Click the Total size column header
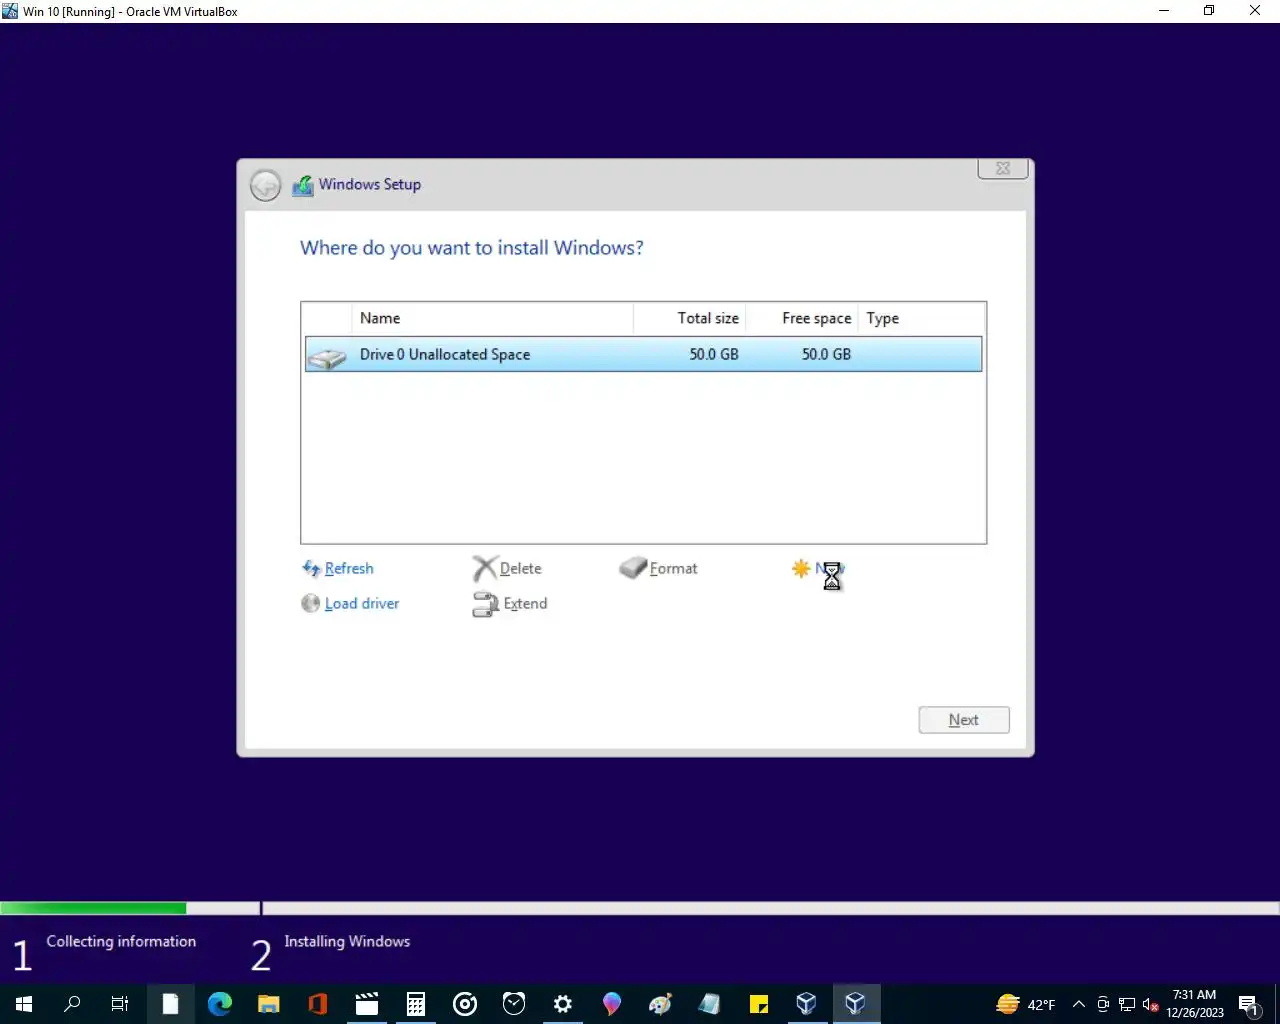Image resolution: width=1280 pixels, height=1024 pixels. point(690,318)
